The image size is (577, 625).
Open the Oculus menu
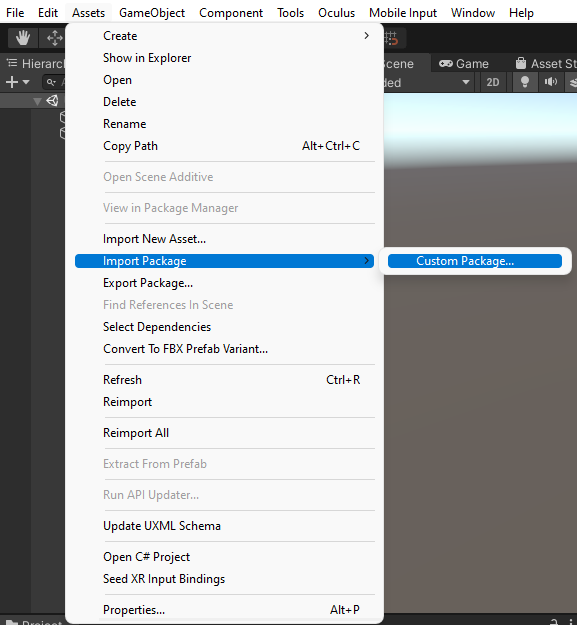point(336,13)
